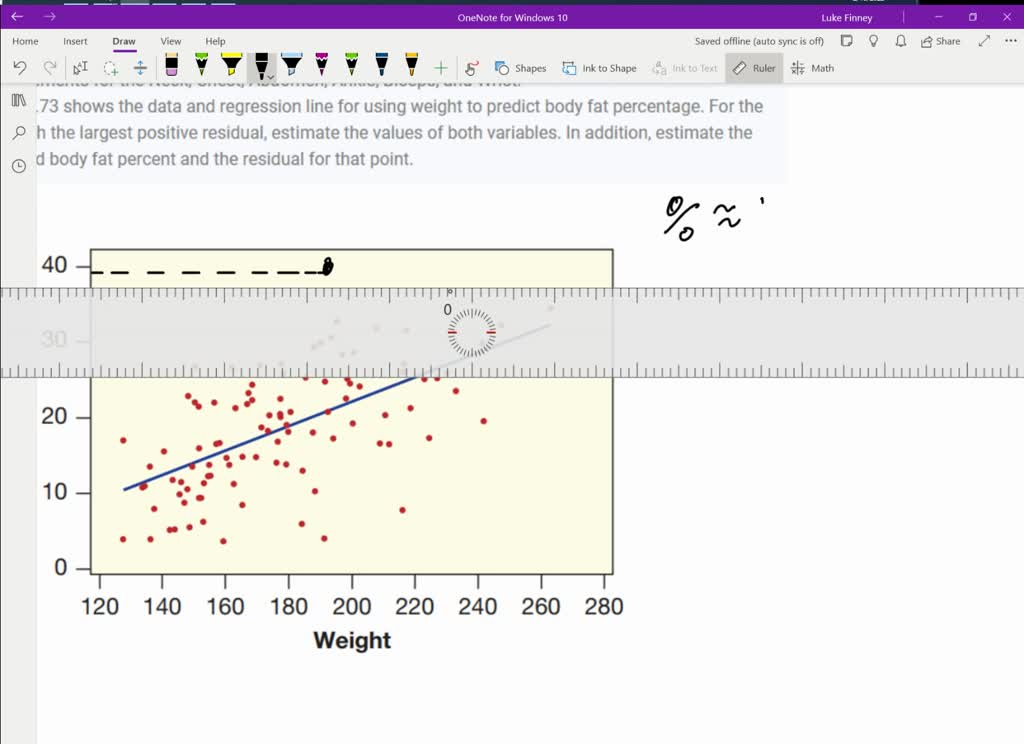This screenshot has height=744, width=1024.
Task: Open Recent Notes via the clock icon
Action: [x=18, y=165]
